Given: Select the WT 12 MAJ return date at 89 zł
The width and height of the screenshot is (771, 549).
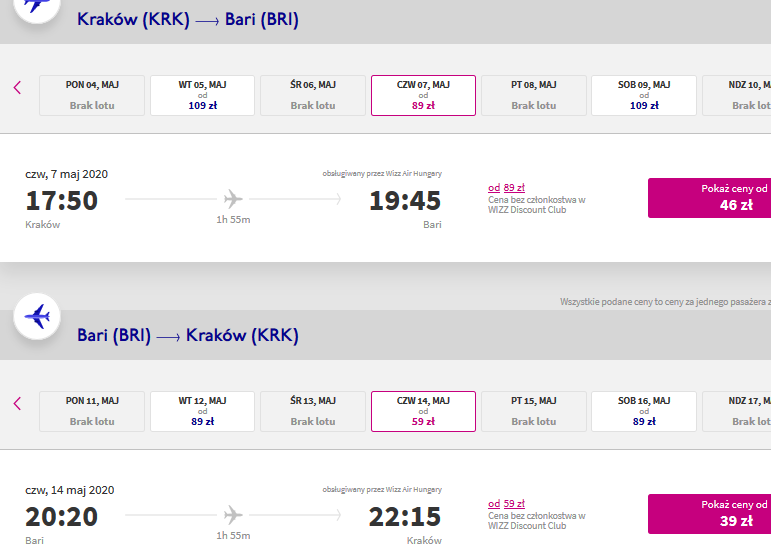Looking at the screenshot, I should (203, 411).
